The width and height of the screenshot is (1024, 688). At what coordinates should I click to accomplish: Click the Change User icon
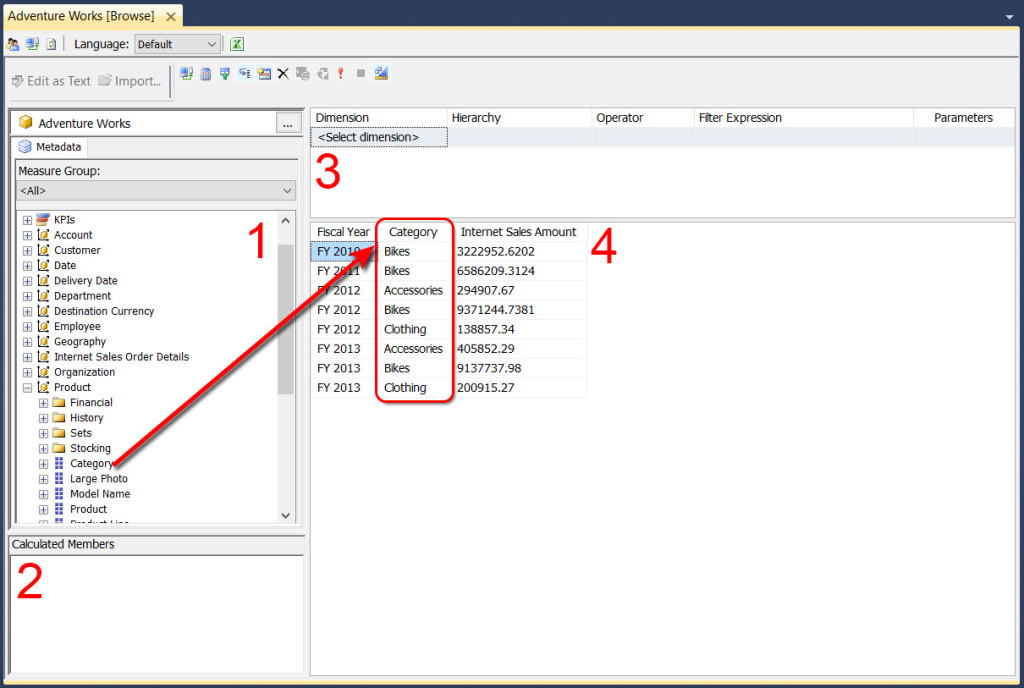click(x=13, y=44)
